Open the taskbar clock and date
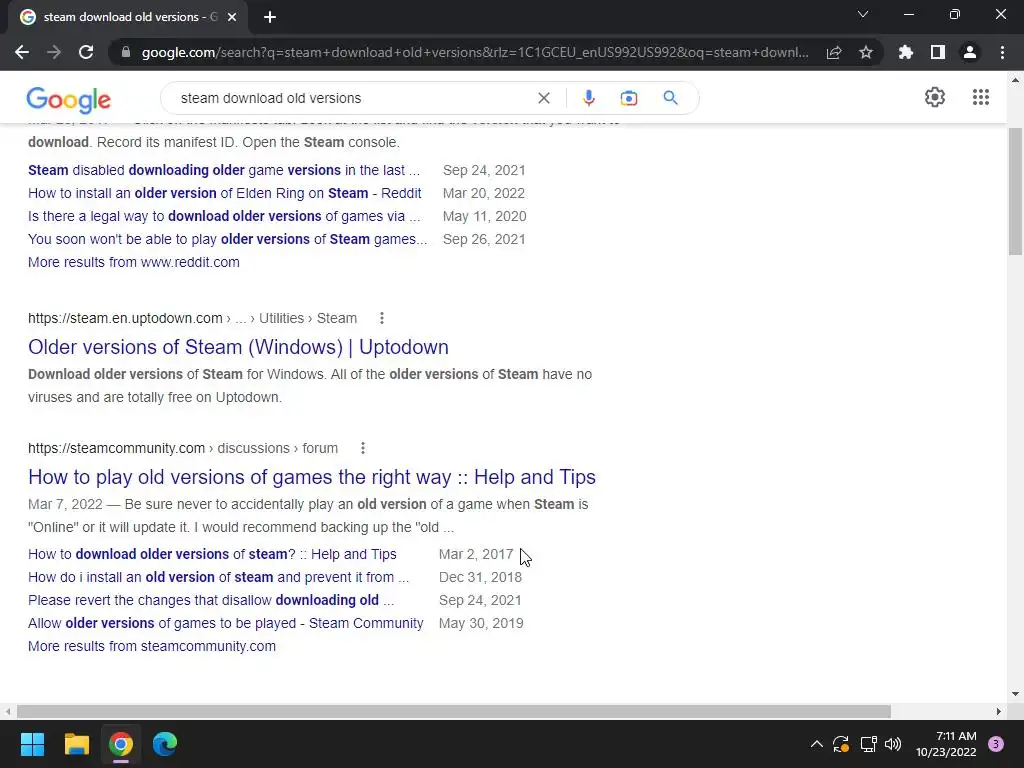This screenshot has height=768, width=1024. tap(946, 744)
